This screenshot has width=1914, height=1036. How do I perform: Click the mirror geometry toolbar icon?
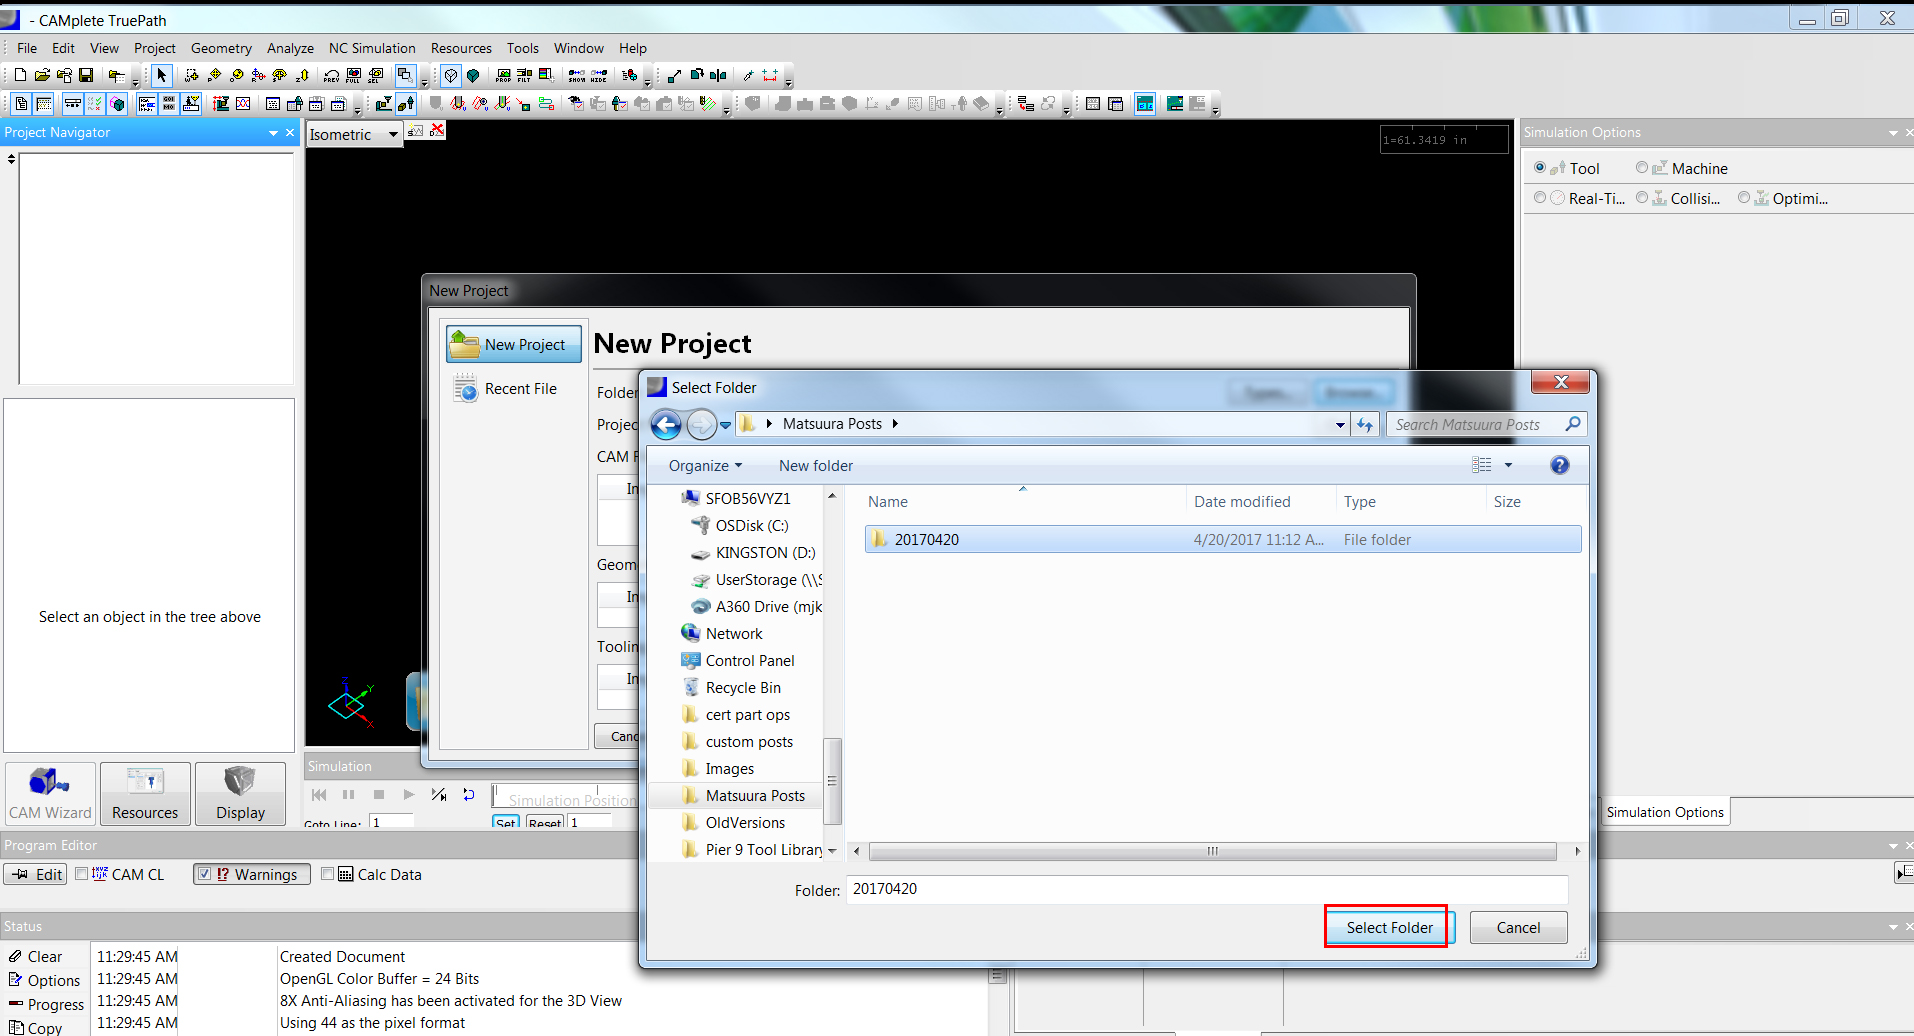[x=718, y=75]
